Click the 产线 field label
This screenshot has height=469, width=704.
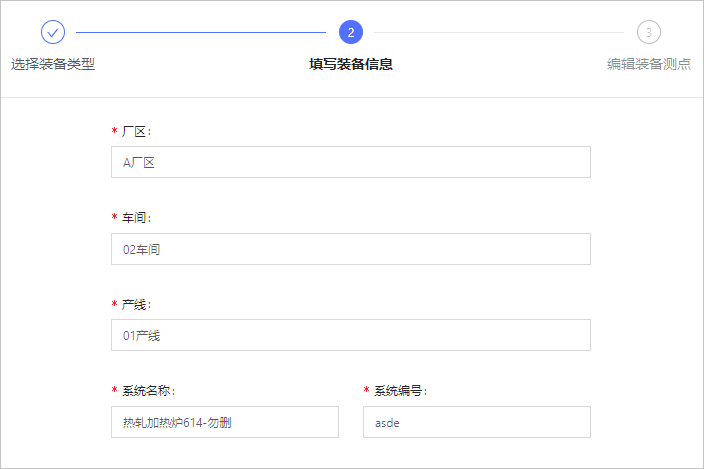click(x=136, y=305)
